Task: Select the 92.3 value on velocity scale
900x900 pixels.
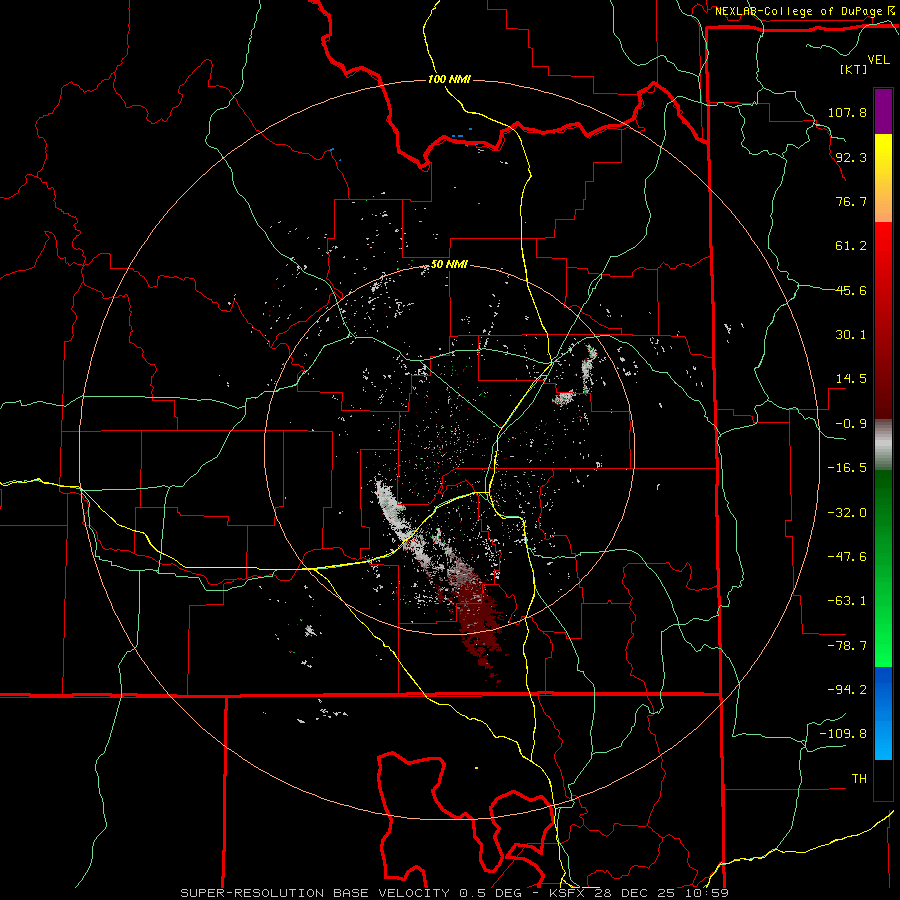Action: (851, 157)
